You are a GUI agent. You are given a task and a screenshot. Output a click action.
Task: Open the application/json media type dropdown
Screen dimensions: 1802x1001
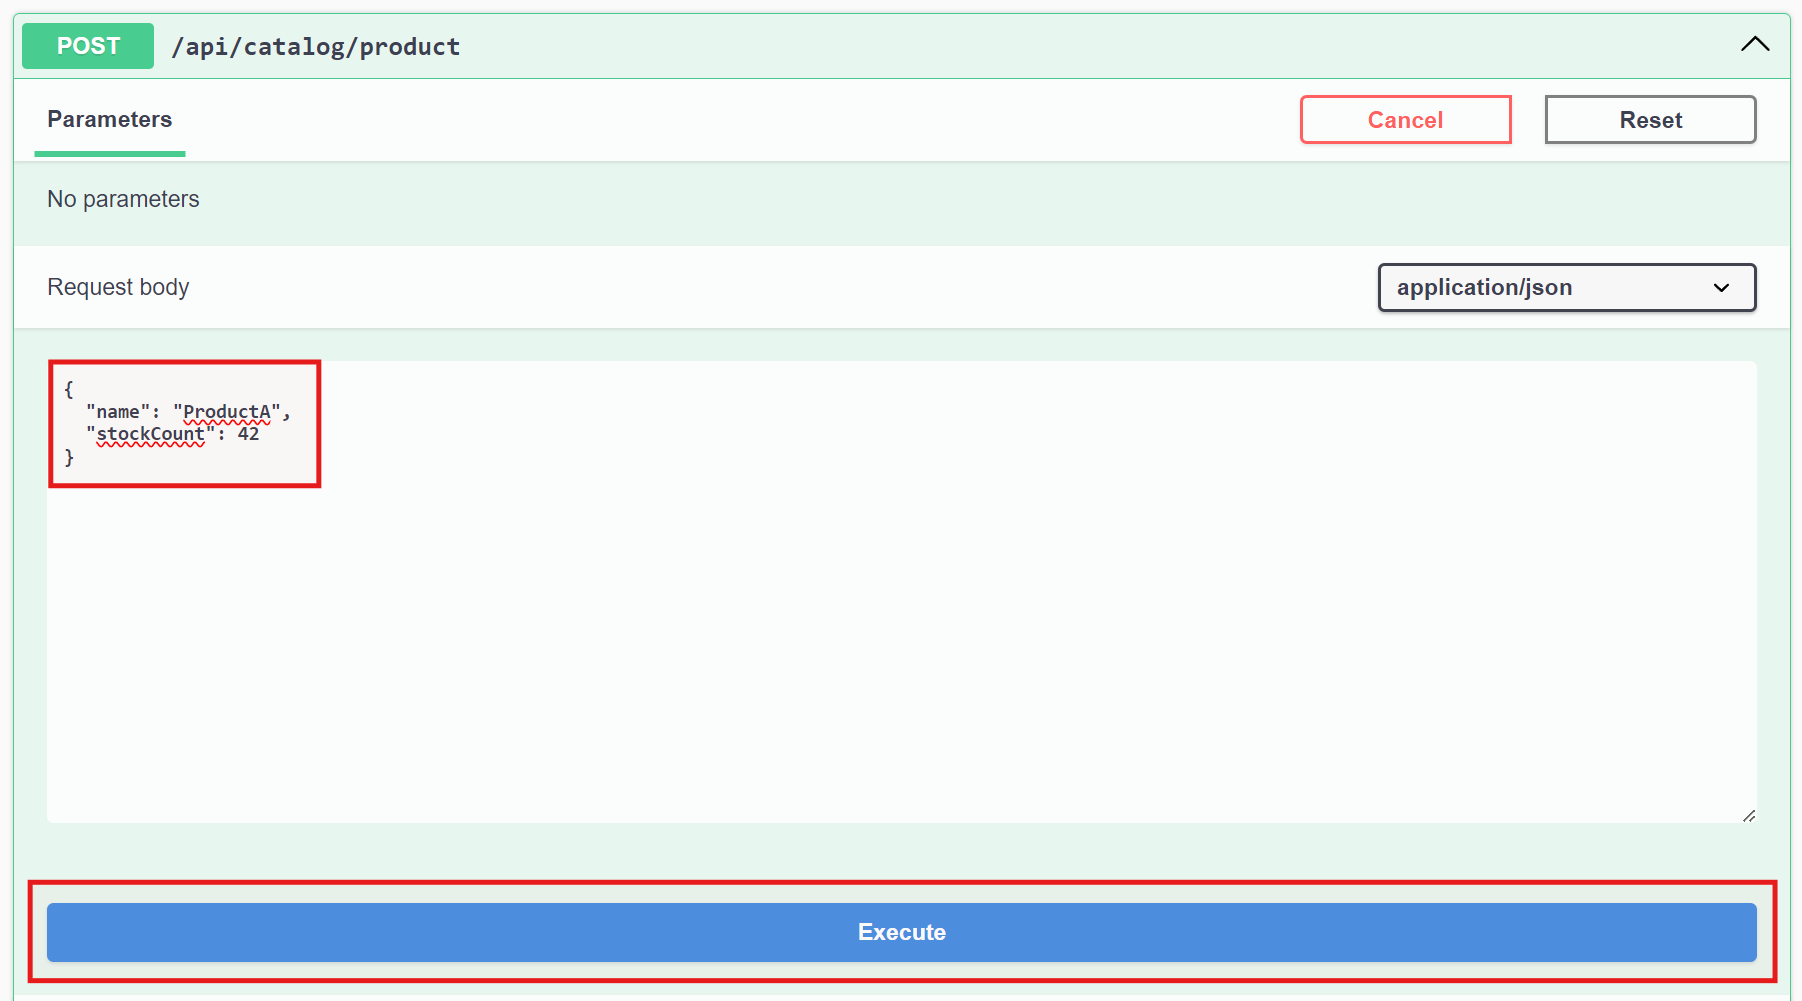[1565, 287]
